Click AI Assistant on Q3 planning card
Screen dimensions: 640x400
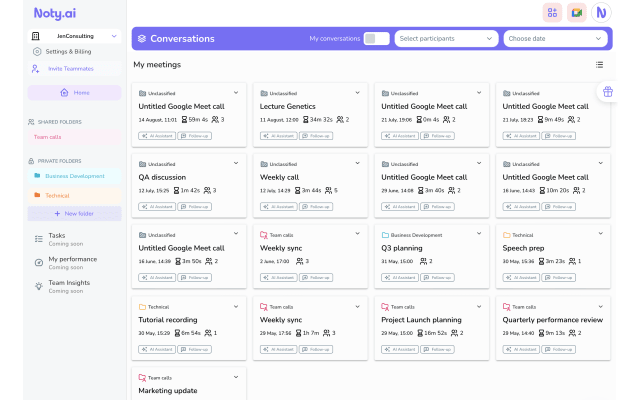[400, 278]
